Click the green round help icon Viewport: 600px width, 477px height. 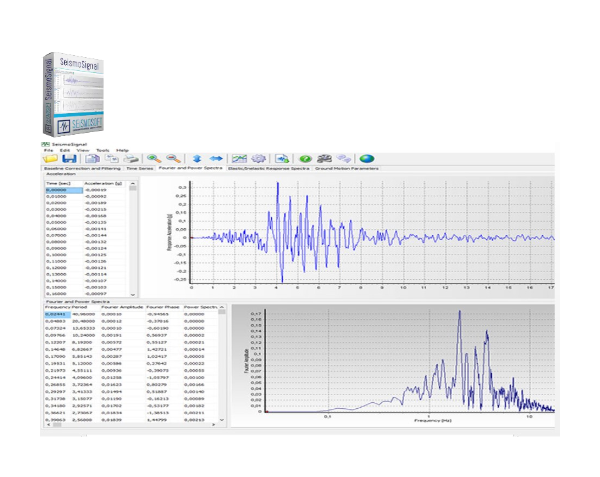306,158
